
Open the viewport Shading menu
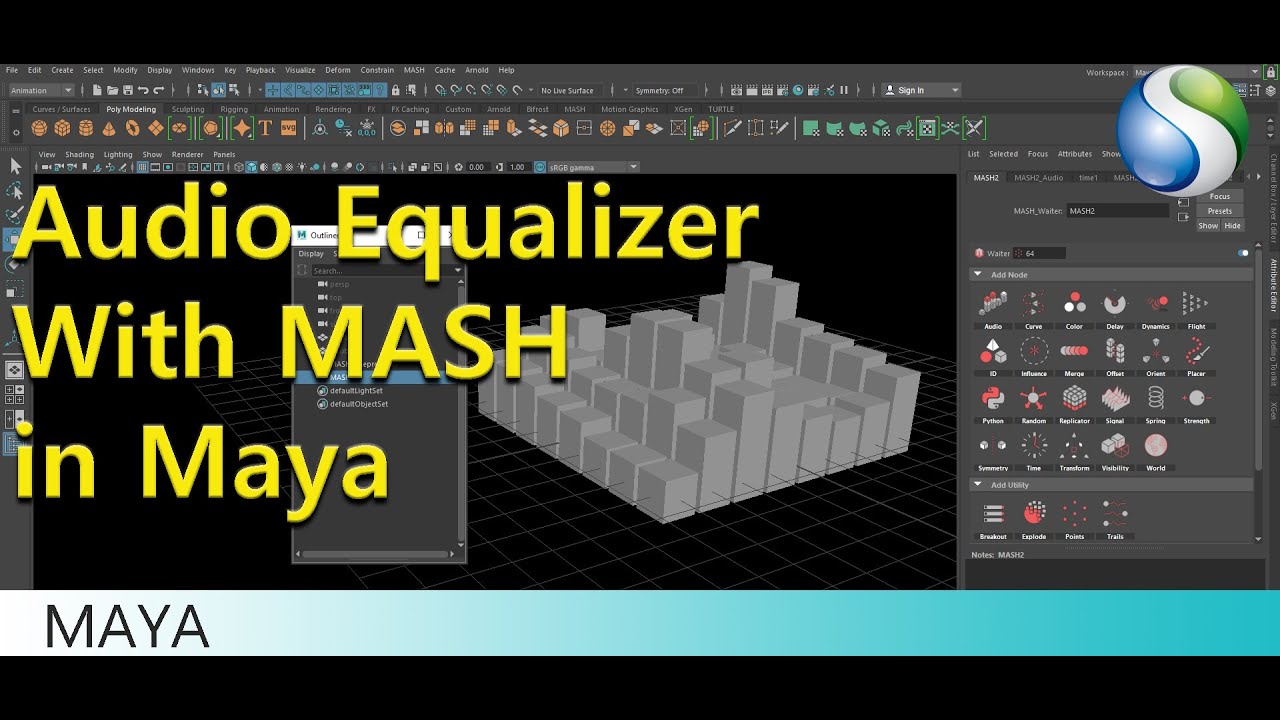80,155
